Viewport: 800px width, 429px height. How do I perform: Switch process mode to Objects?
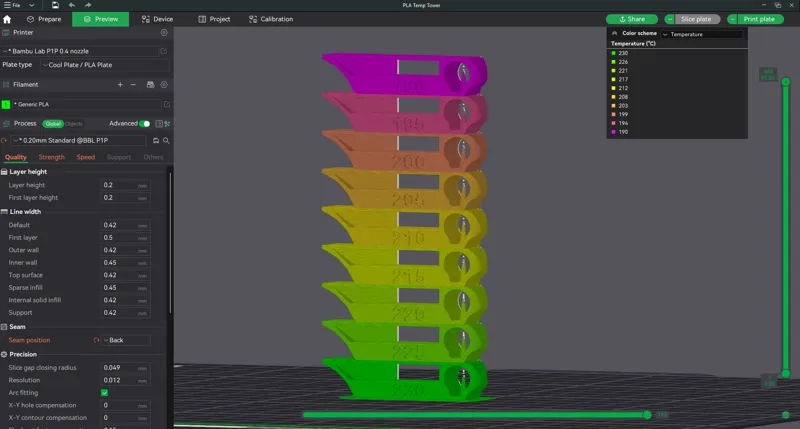[73, 123]
